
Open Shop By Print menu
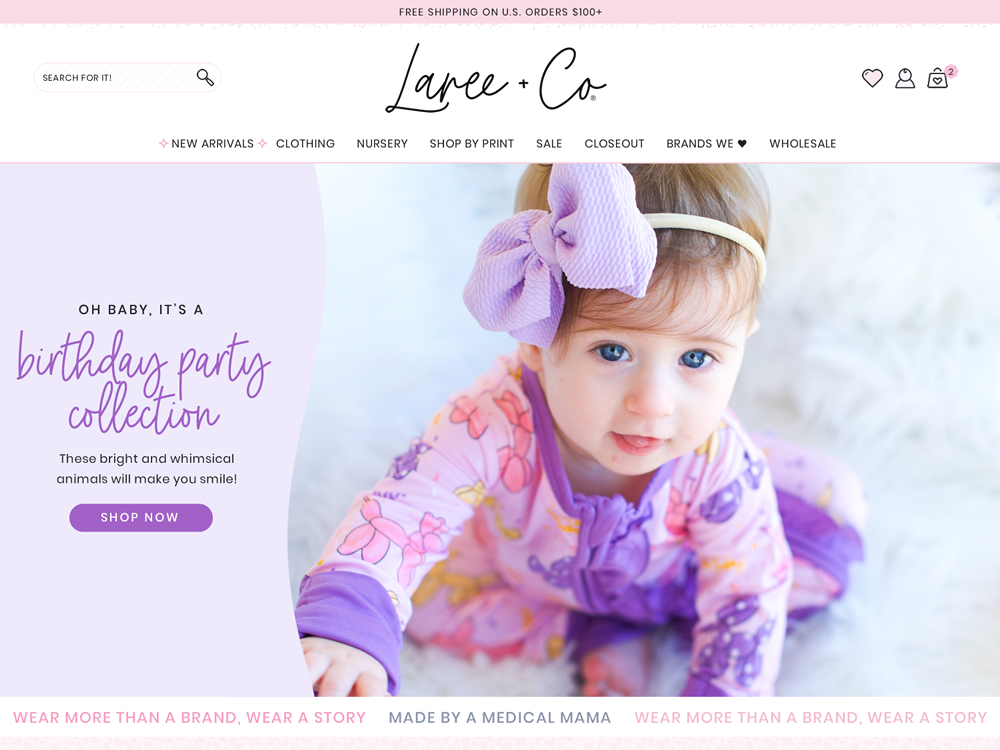point(471,143)
